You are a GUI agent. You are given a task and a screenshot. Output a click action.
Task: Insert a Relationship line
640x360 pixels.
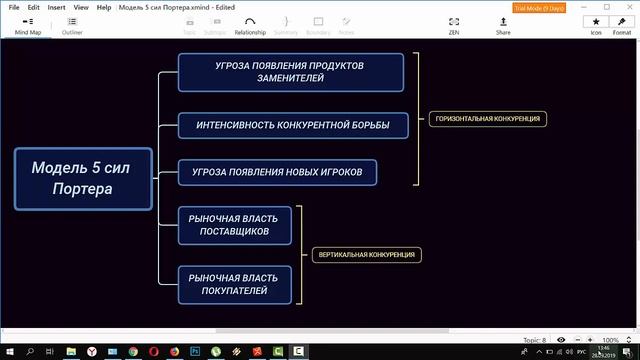pyautogui.click(x=250, y=26)
